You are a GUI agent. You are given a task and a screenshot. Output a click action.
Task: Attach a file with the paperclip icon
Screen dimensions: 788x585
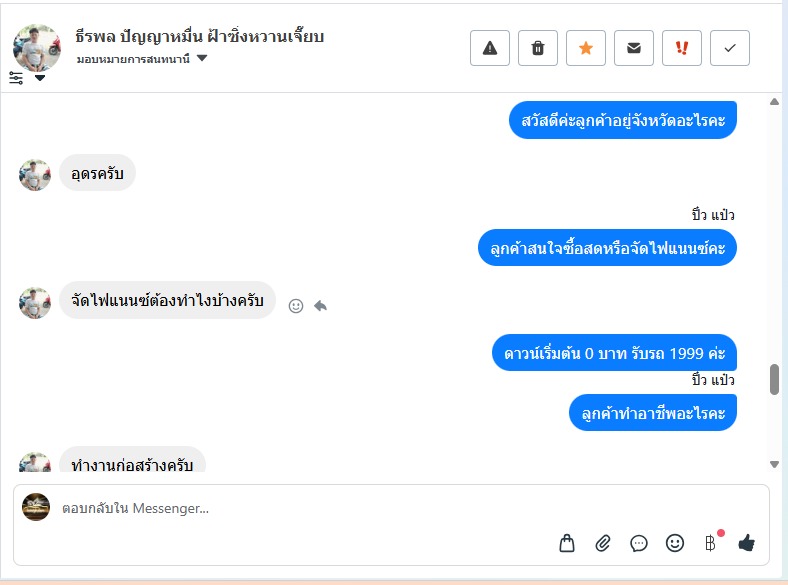click(x=603, y=543)
